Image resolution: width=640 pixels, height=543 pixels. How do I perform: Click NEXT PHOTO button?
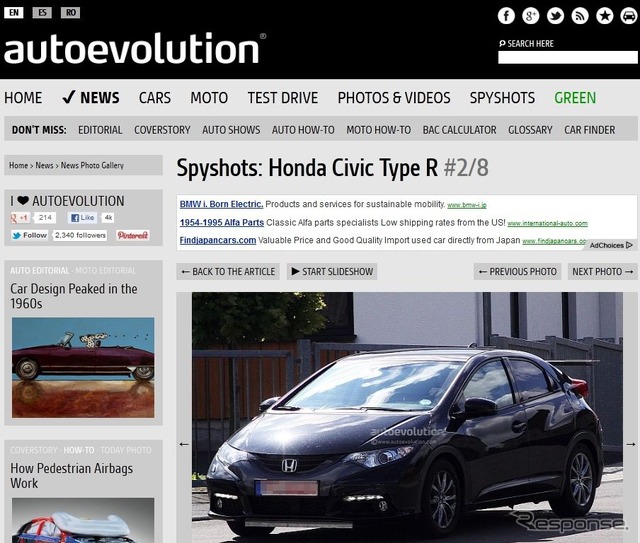602,272
